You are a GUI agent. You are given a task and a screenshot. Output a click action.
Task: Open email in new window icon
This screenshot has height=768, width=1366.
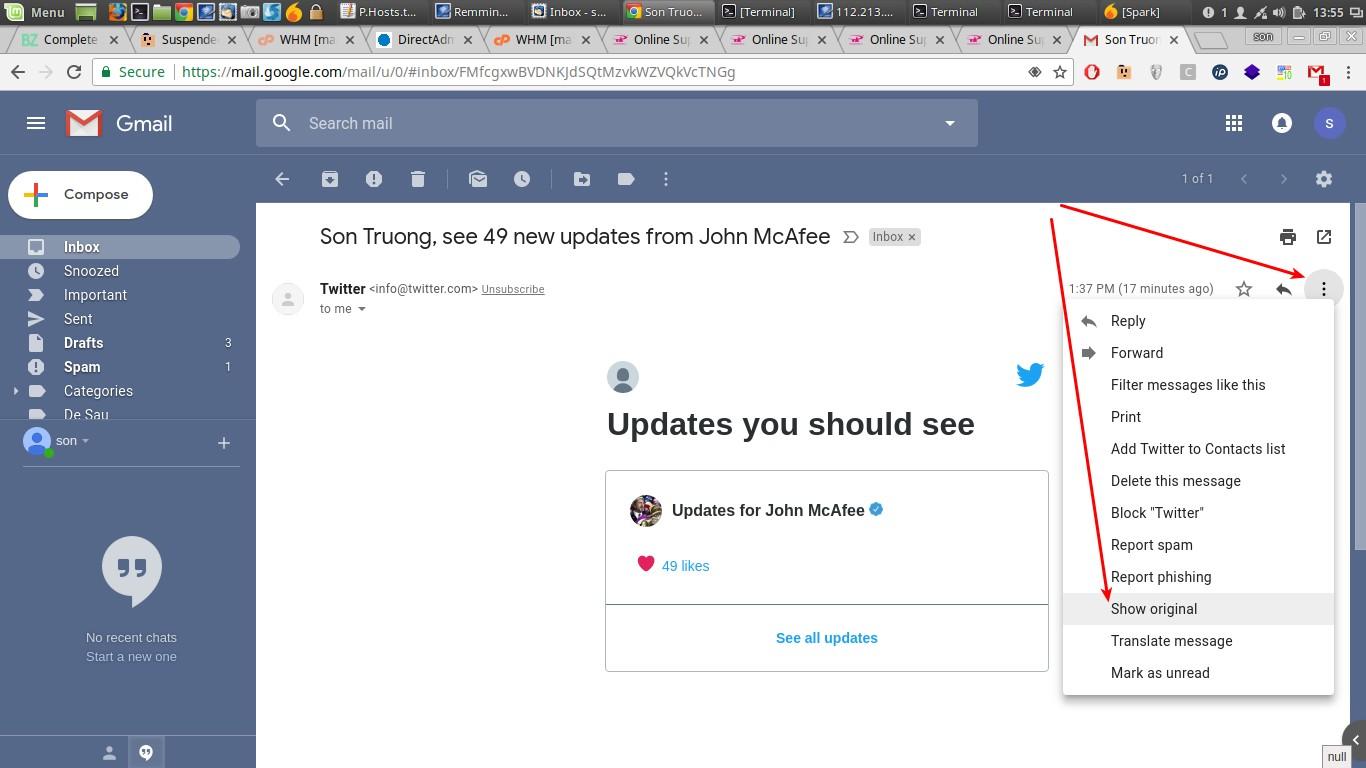1324,237
